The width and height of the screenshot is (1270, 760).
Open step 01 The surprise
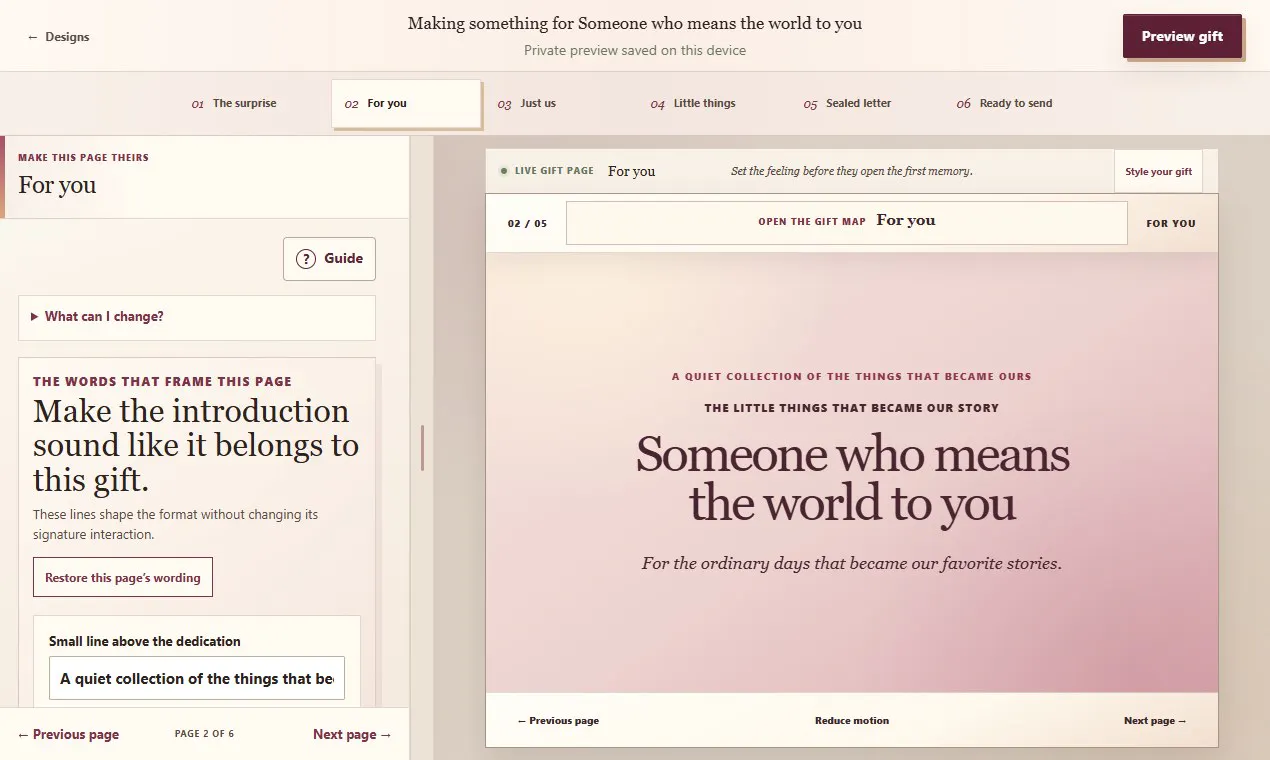pyautogui.click(x=234, y=103)
